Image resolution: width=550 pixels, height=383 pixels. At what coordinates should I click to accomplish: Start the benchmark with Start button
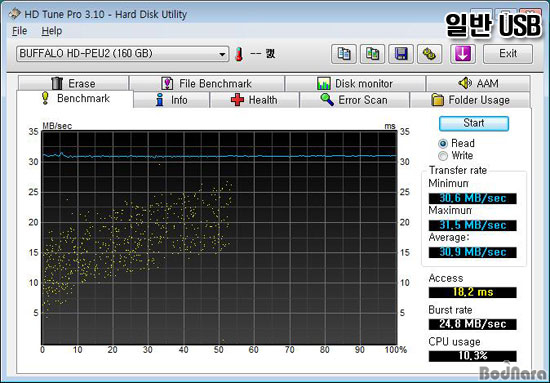coord(474,123)
